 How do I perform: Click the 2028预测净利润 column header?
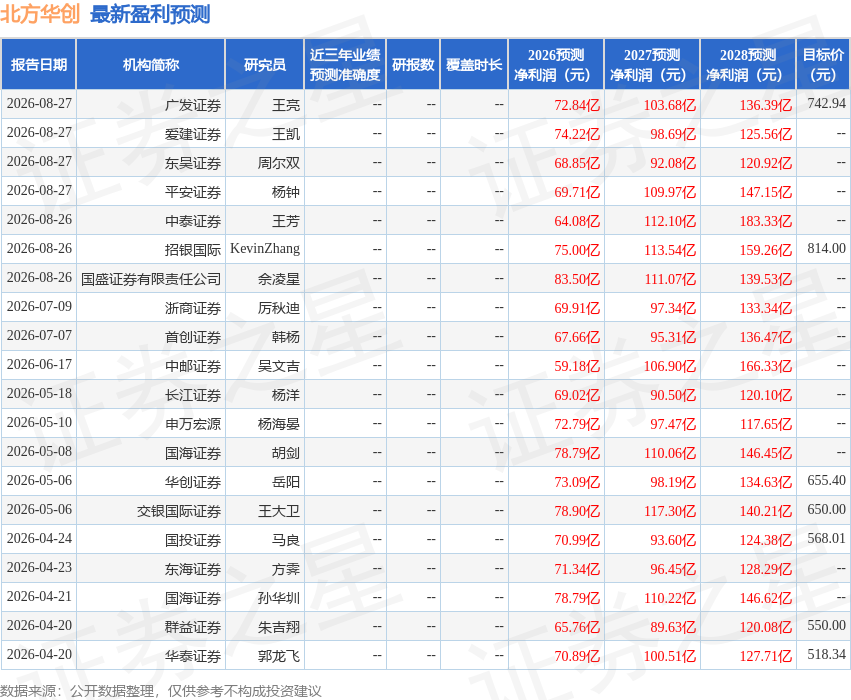pyautogui.click(x=747, y=65)
